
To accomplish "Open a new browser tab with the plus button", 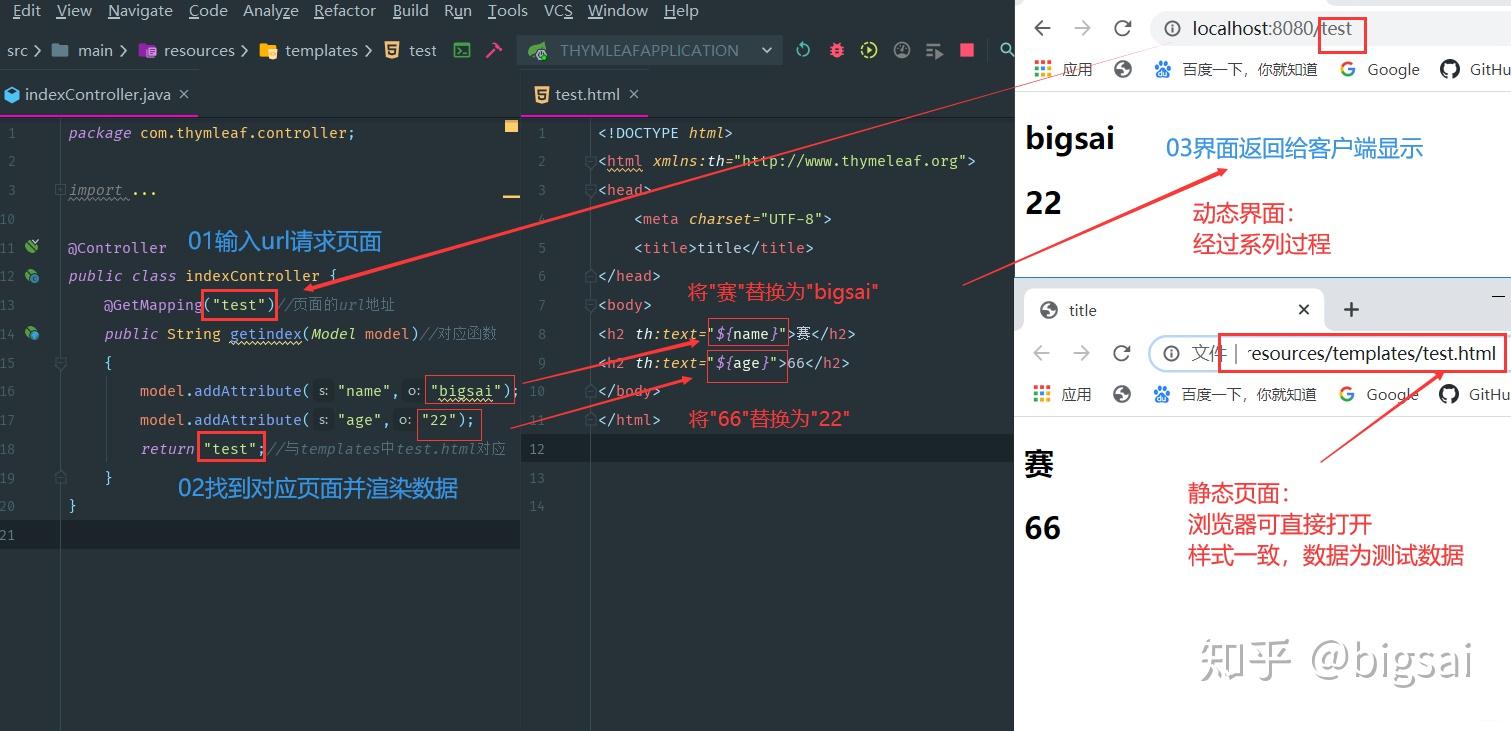I will [1350, 310].
